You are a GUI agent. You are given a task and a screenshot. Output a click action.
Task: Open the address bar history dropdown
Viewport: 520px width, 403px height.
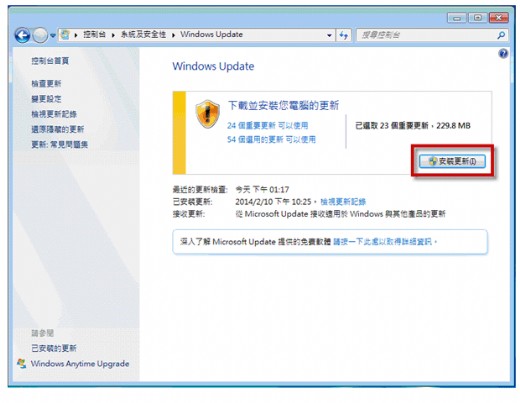click(x=329, y=35)
